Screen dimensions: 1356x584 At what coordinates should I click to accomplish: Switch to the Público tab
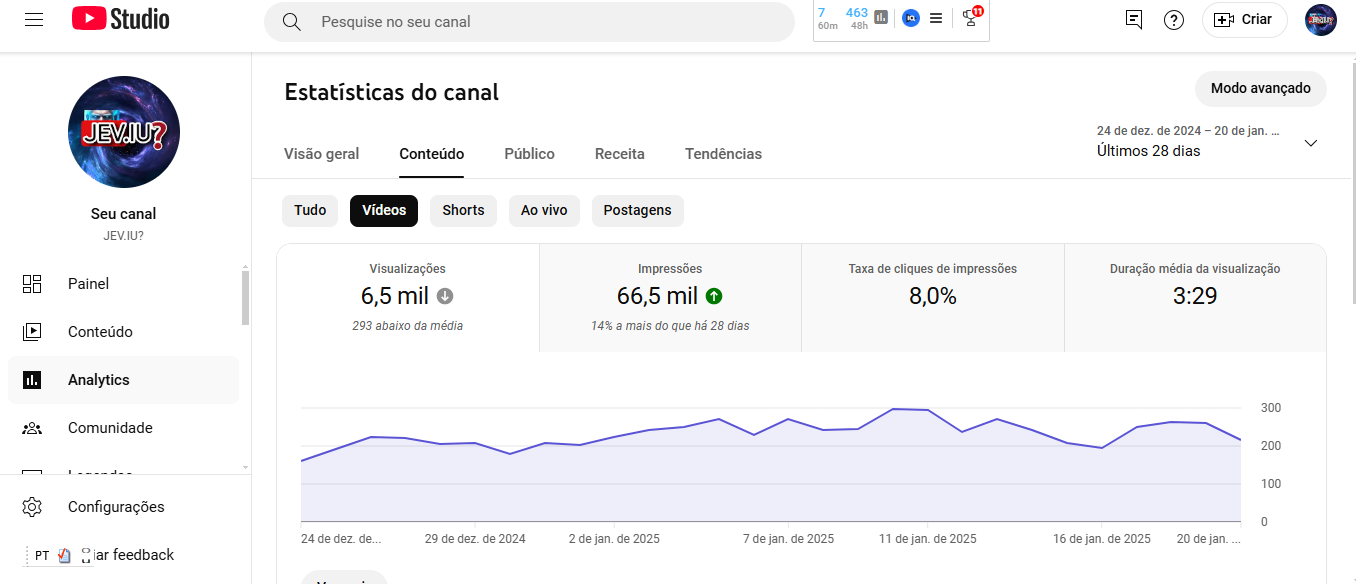pos(529,154)
